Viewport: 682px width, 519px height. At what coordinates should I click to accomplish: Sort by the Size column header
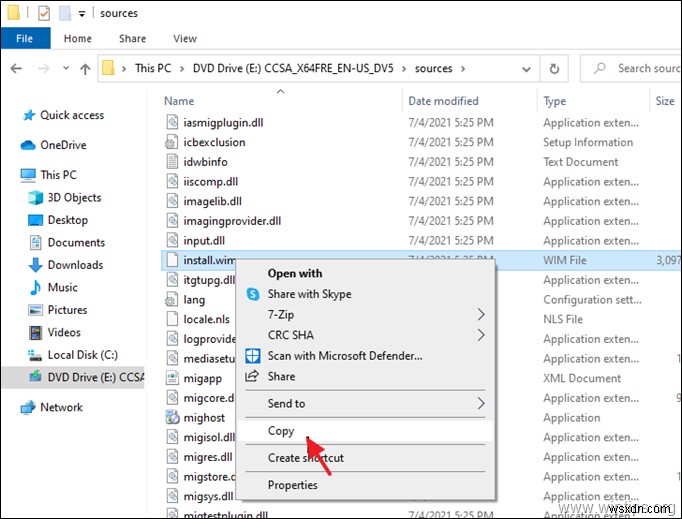pyautogui.click(x=665, y=101)
